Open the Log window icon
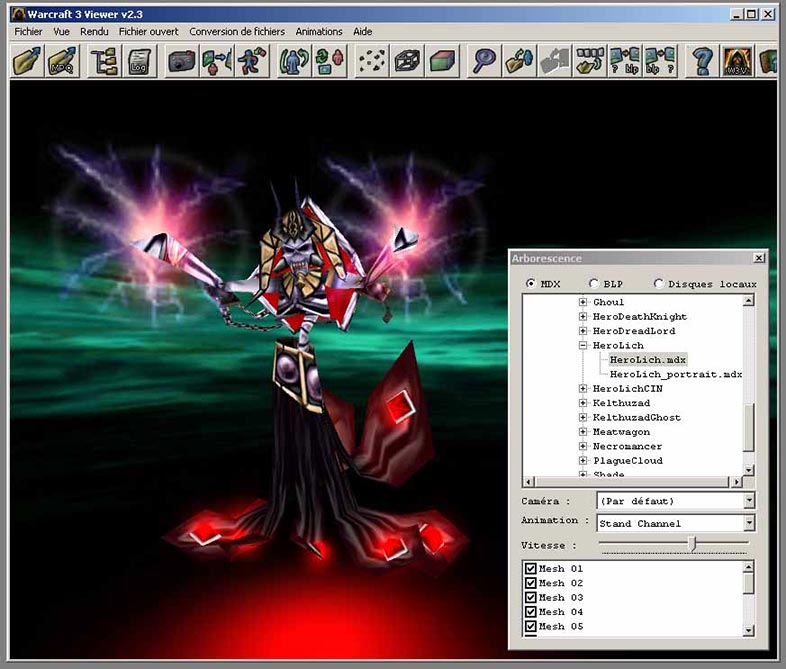 (139, 61)
